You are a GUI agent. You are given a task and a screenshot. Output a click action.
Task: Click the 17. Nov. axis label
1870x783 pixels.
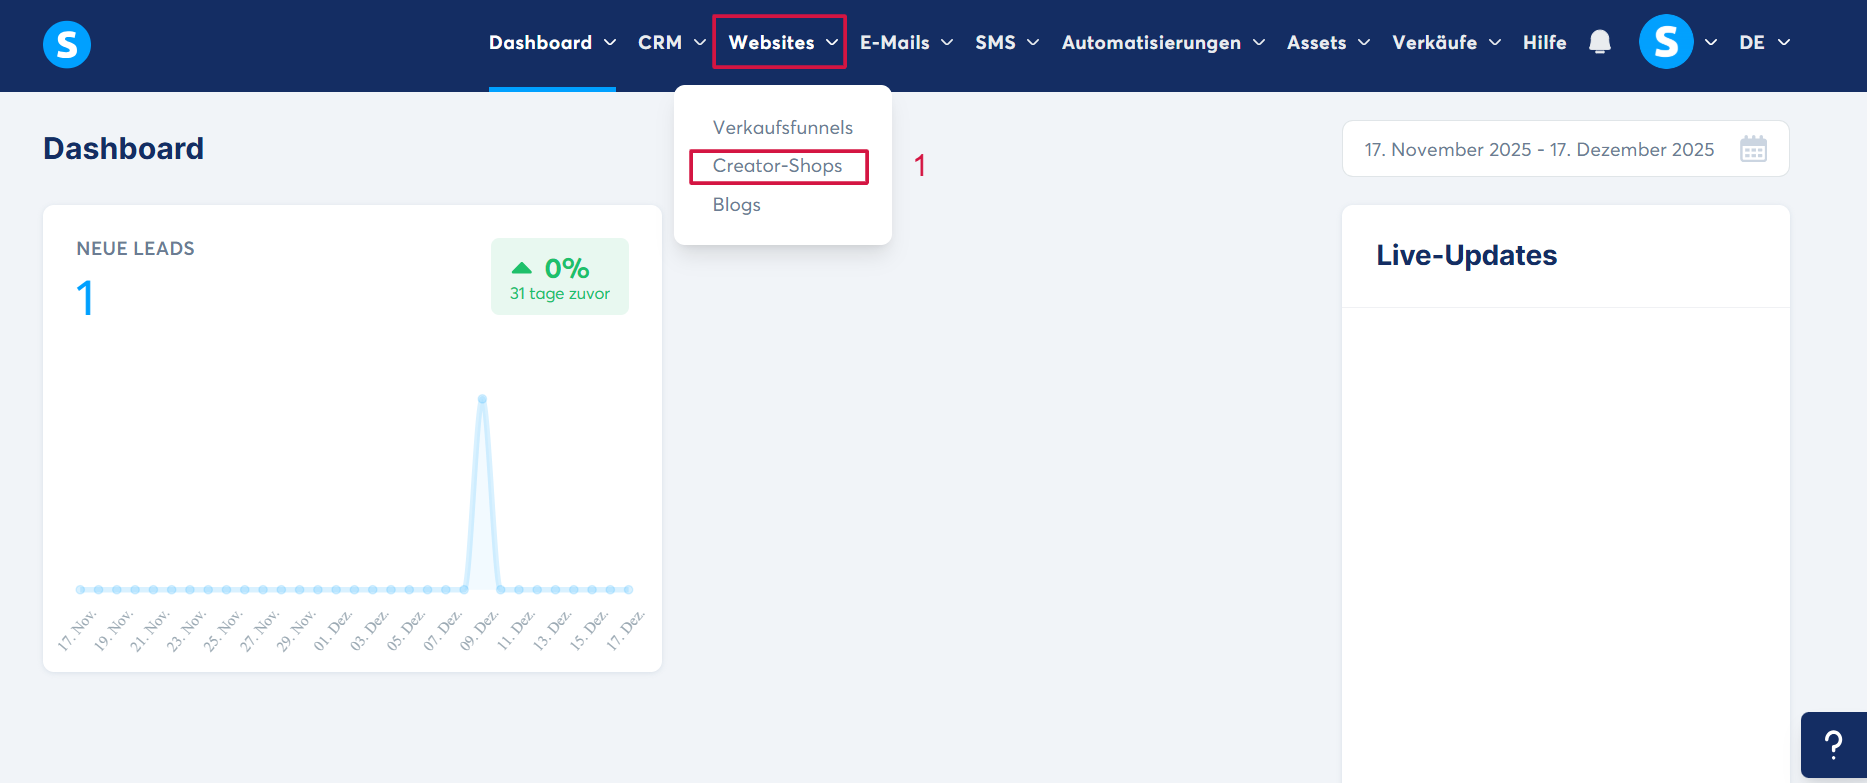pos(77,630)
